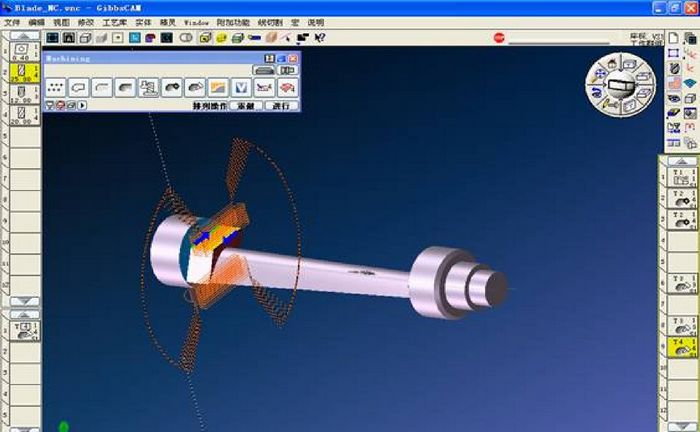The width and height of the screenshot is (700, 432).
Task: Click the 进行 button in Machining palette
Action: click(281, 105)
